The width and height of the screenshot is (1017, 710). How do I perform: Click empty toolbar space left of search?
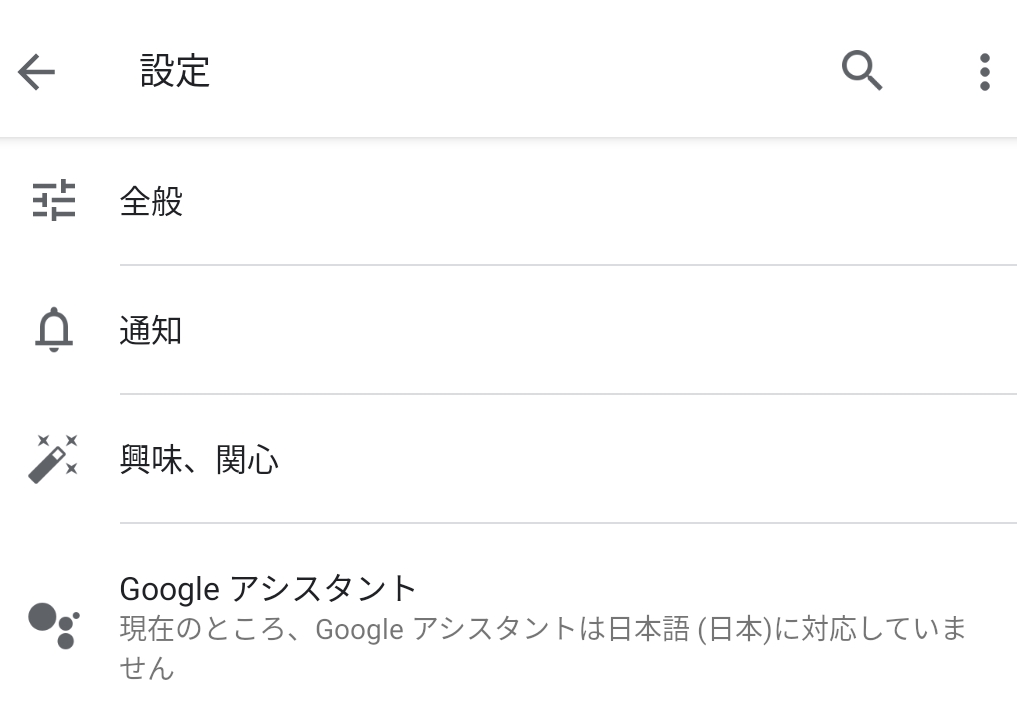point(520,72)
